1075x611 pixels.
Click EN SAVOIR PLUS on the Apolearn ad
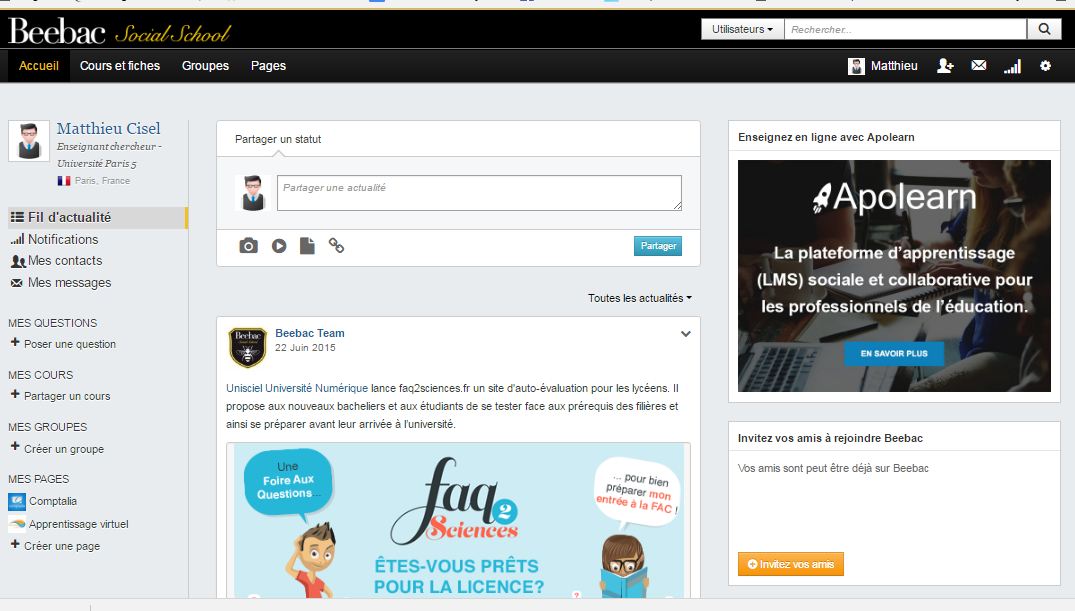click(894, 353)
